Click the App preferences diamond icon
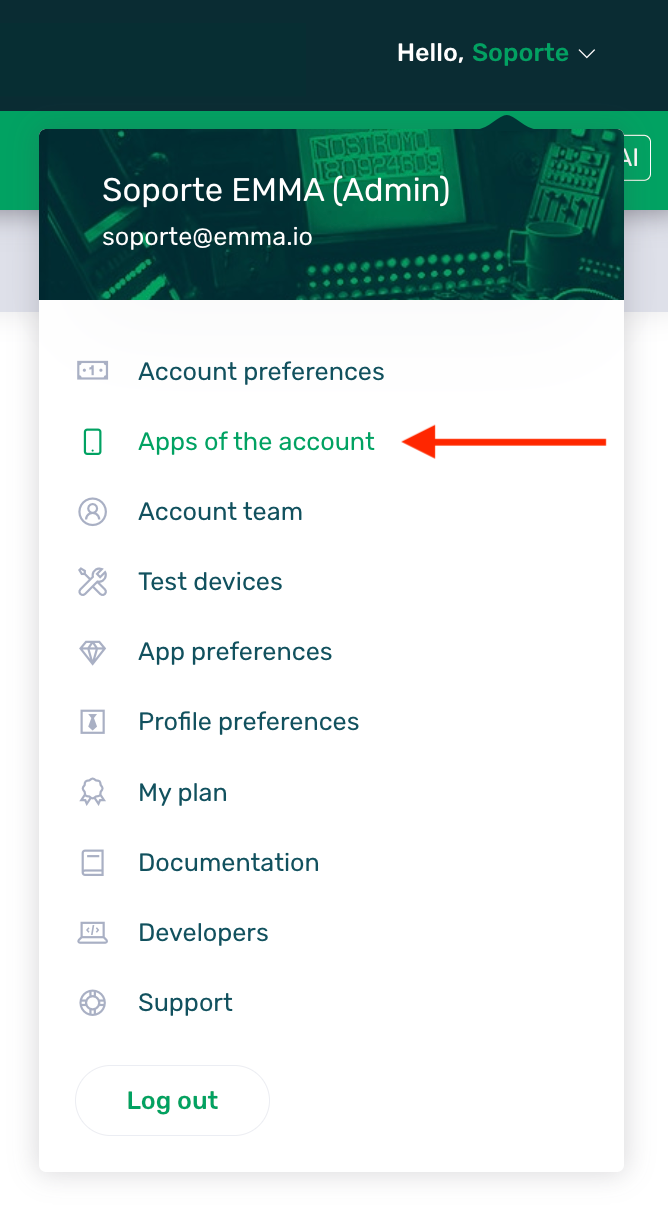Image resolution: width=668 pixels, height=1226 pixels. pos(92,652)
